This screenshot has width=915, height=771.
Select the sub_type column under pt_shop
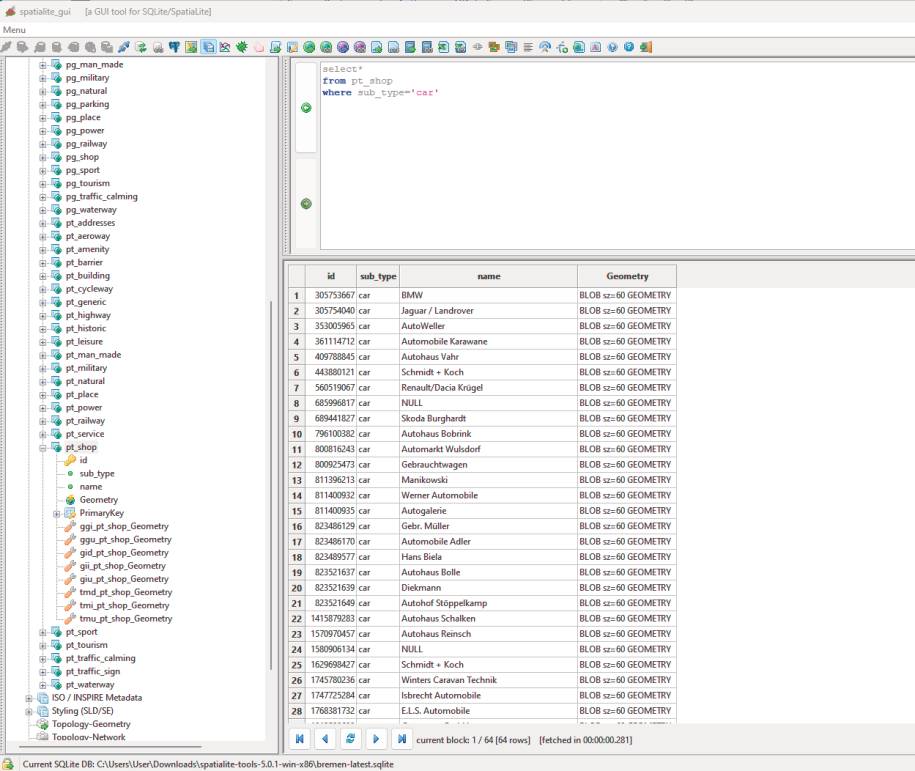(97, 473)
